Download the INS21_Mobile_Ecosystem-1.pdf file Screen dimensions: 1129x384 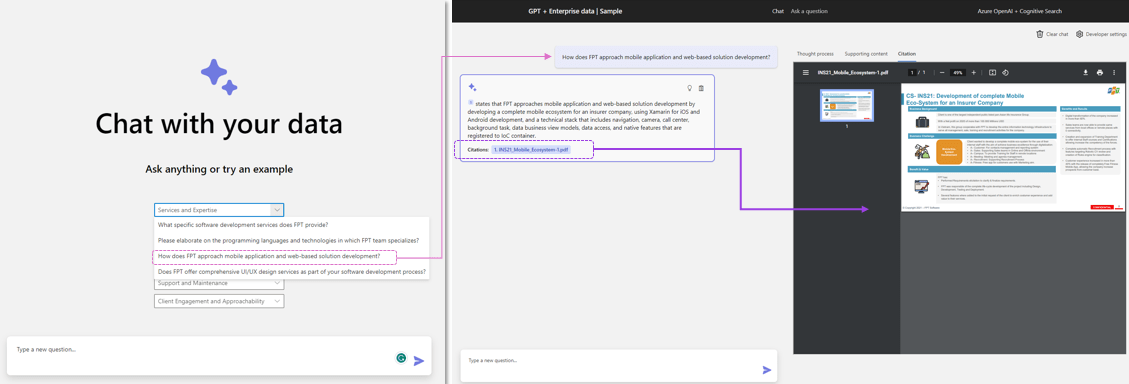(1086, 73)
